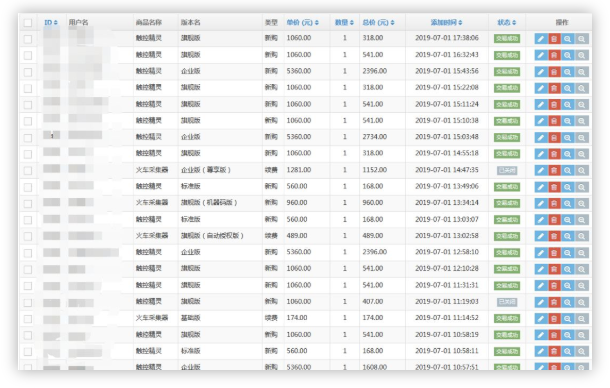The image size is (610, 388).
Task: Edit the order added at 17:38:06
Action: (x=541, y=39)
